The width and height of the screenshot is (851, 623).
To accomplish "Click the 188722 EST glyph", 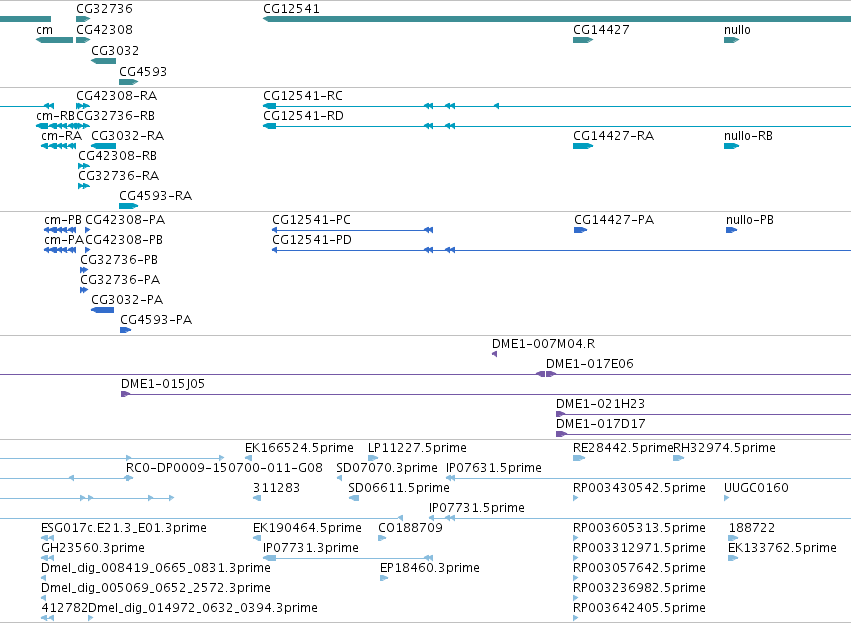I will [733, 538].
